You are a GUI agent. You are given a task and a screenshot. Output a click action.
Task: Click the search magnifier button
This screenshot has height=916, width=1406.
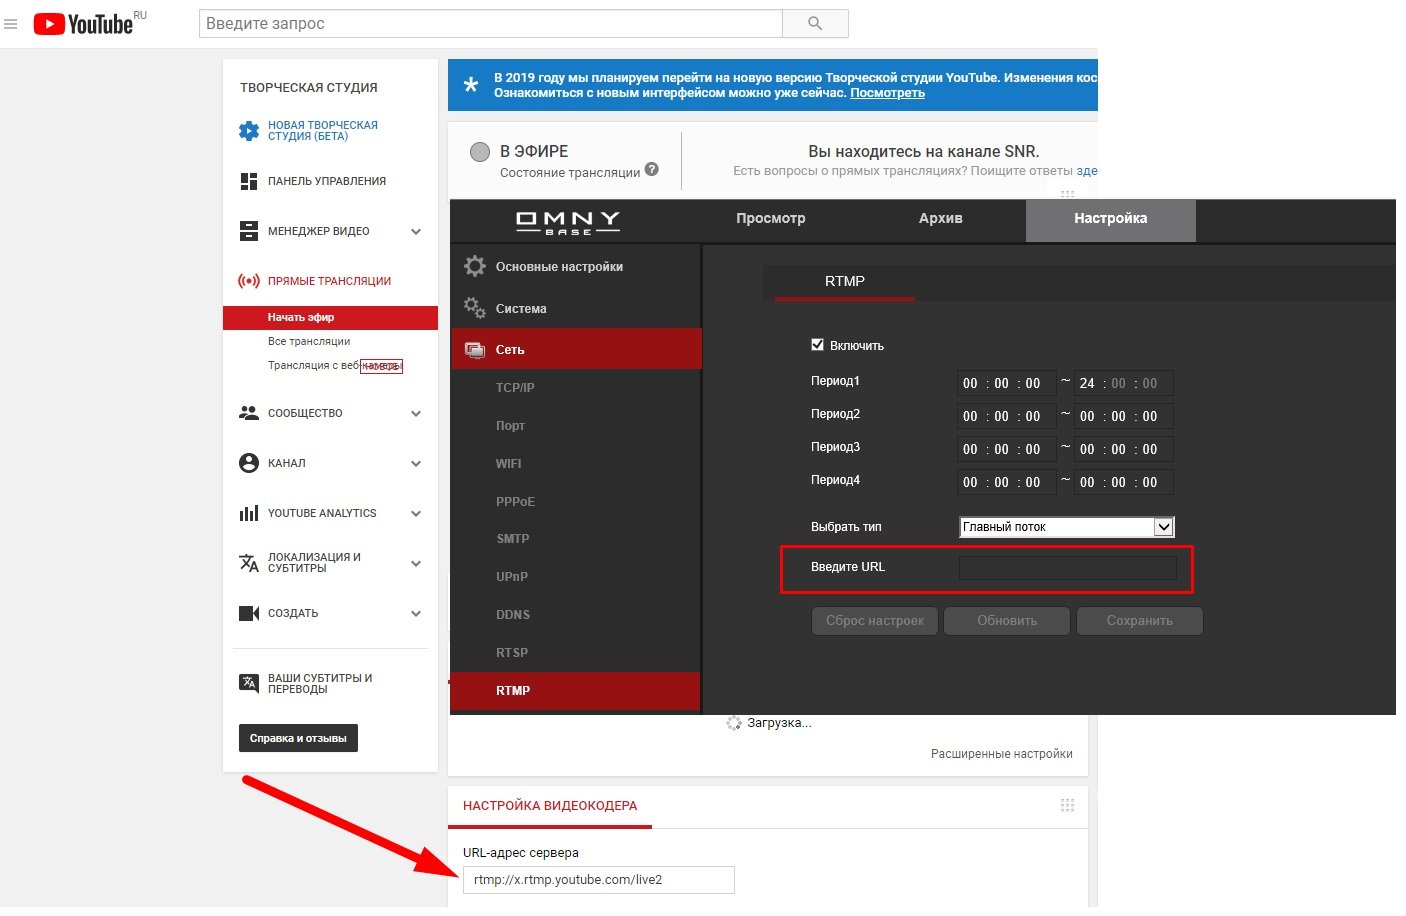(x=815, y=23)
